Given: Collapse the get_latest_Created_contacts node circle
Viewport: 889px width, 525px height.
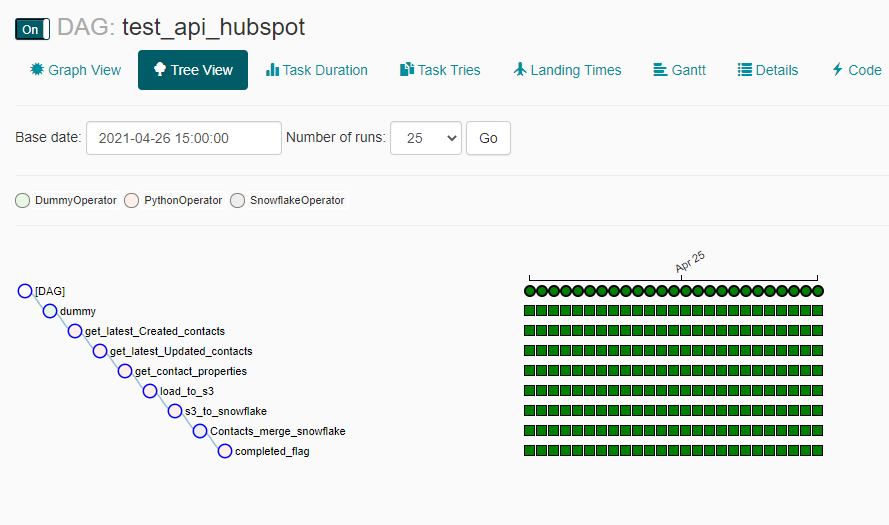Looking at the screenshot, I should tap(75, 331).
